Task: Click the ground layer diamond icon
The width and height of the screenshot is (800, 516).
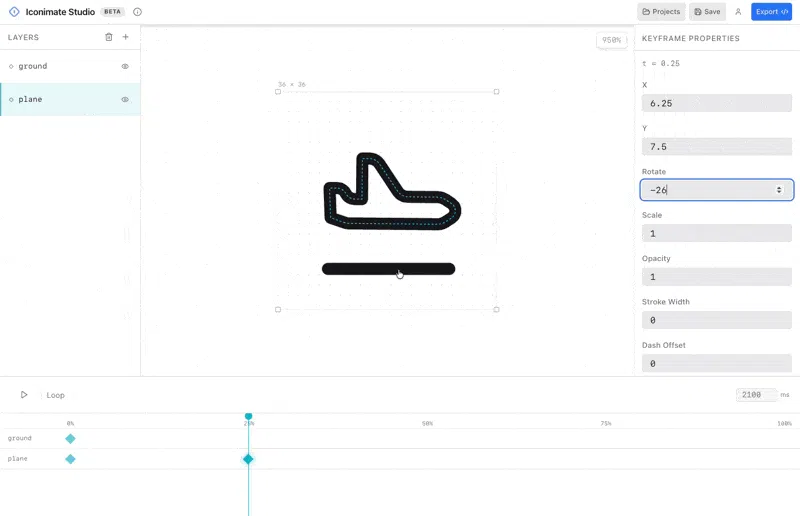Action: point(11,66)
